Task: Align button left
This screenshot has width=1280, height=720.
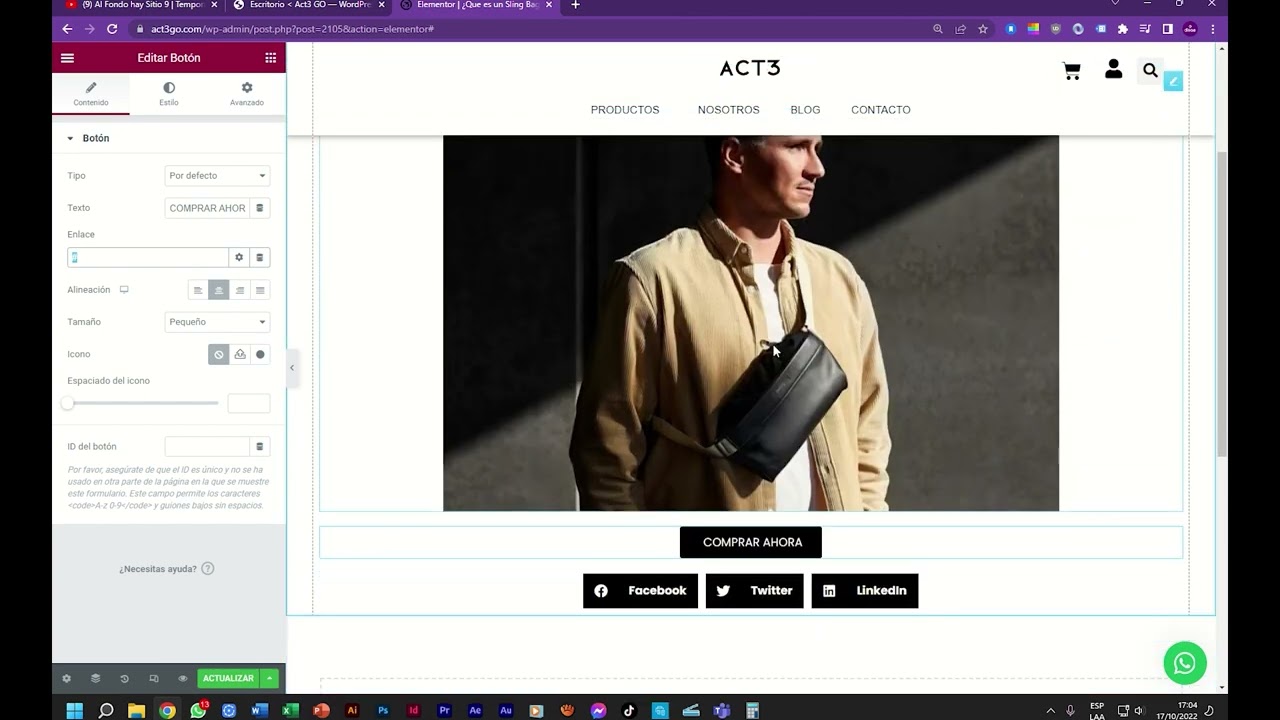Action: pos(198,290)
